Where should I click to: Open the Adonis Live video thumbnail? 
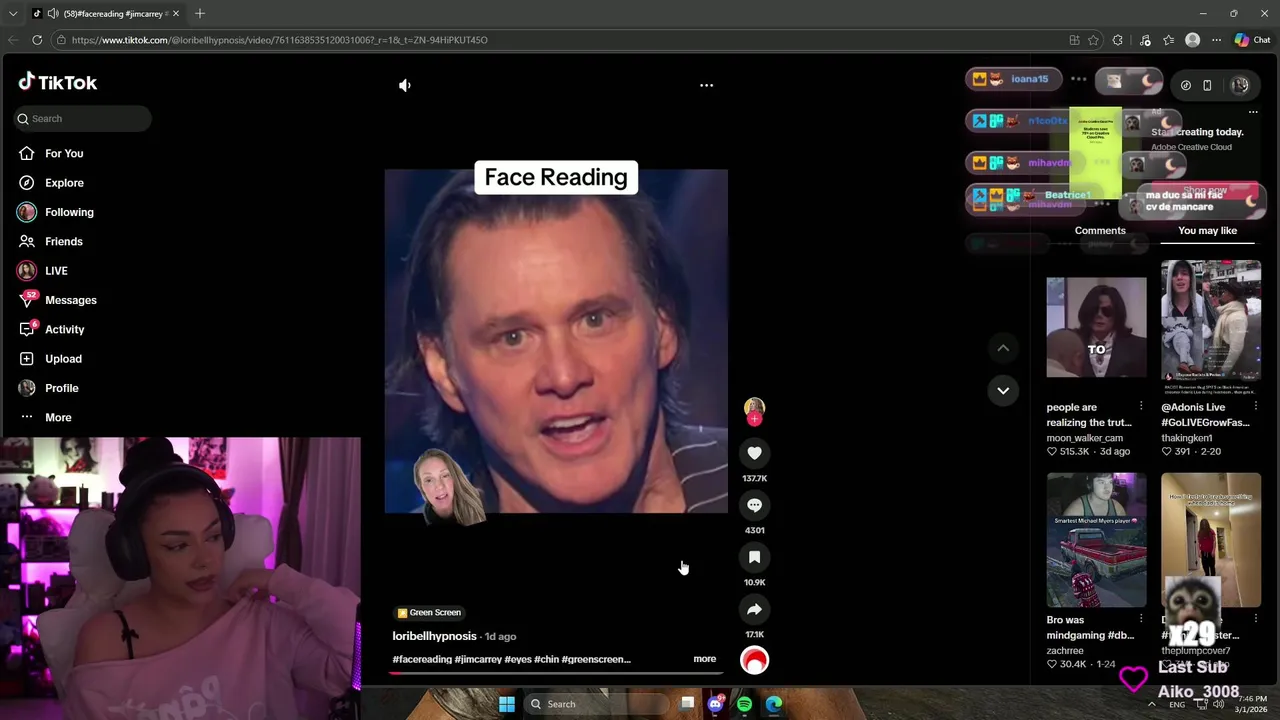click(x=1211, y=327)
